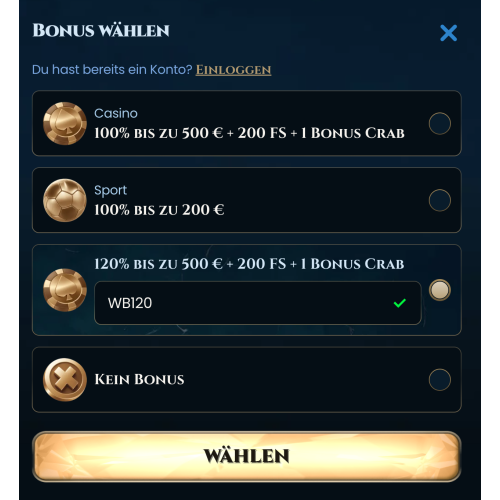Click the 120% bis zu 500 € headline
This screenshot has height=500, width=500.
249,264
